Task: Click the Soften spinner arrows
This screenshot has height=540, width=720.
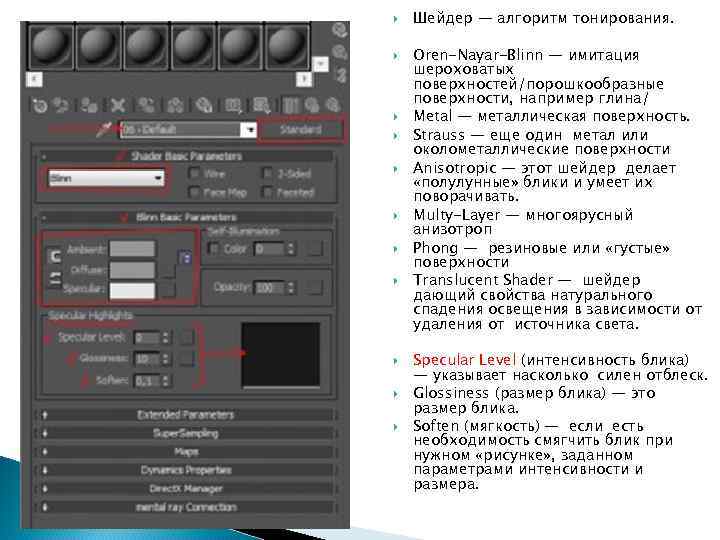Action: pyautogui.click(x=165, y=380)
